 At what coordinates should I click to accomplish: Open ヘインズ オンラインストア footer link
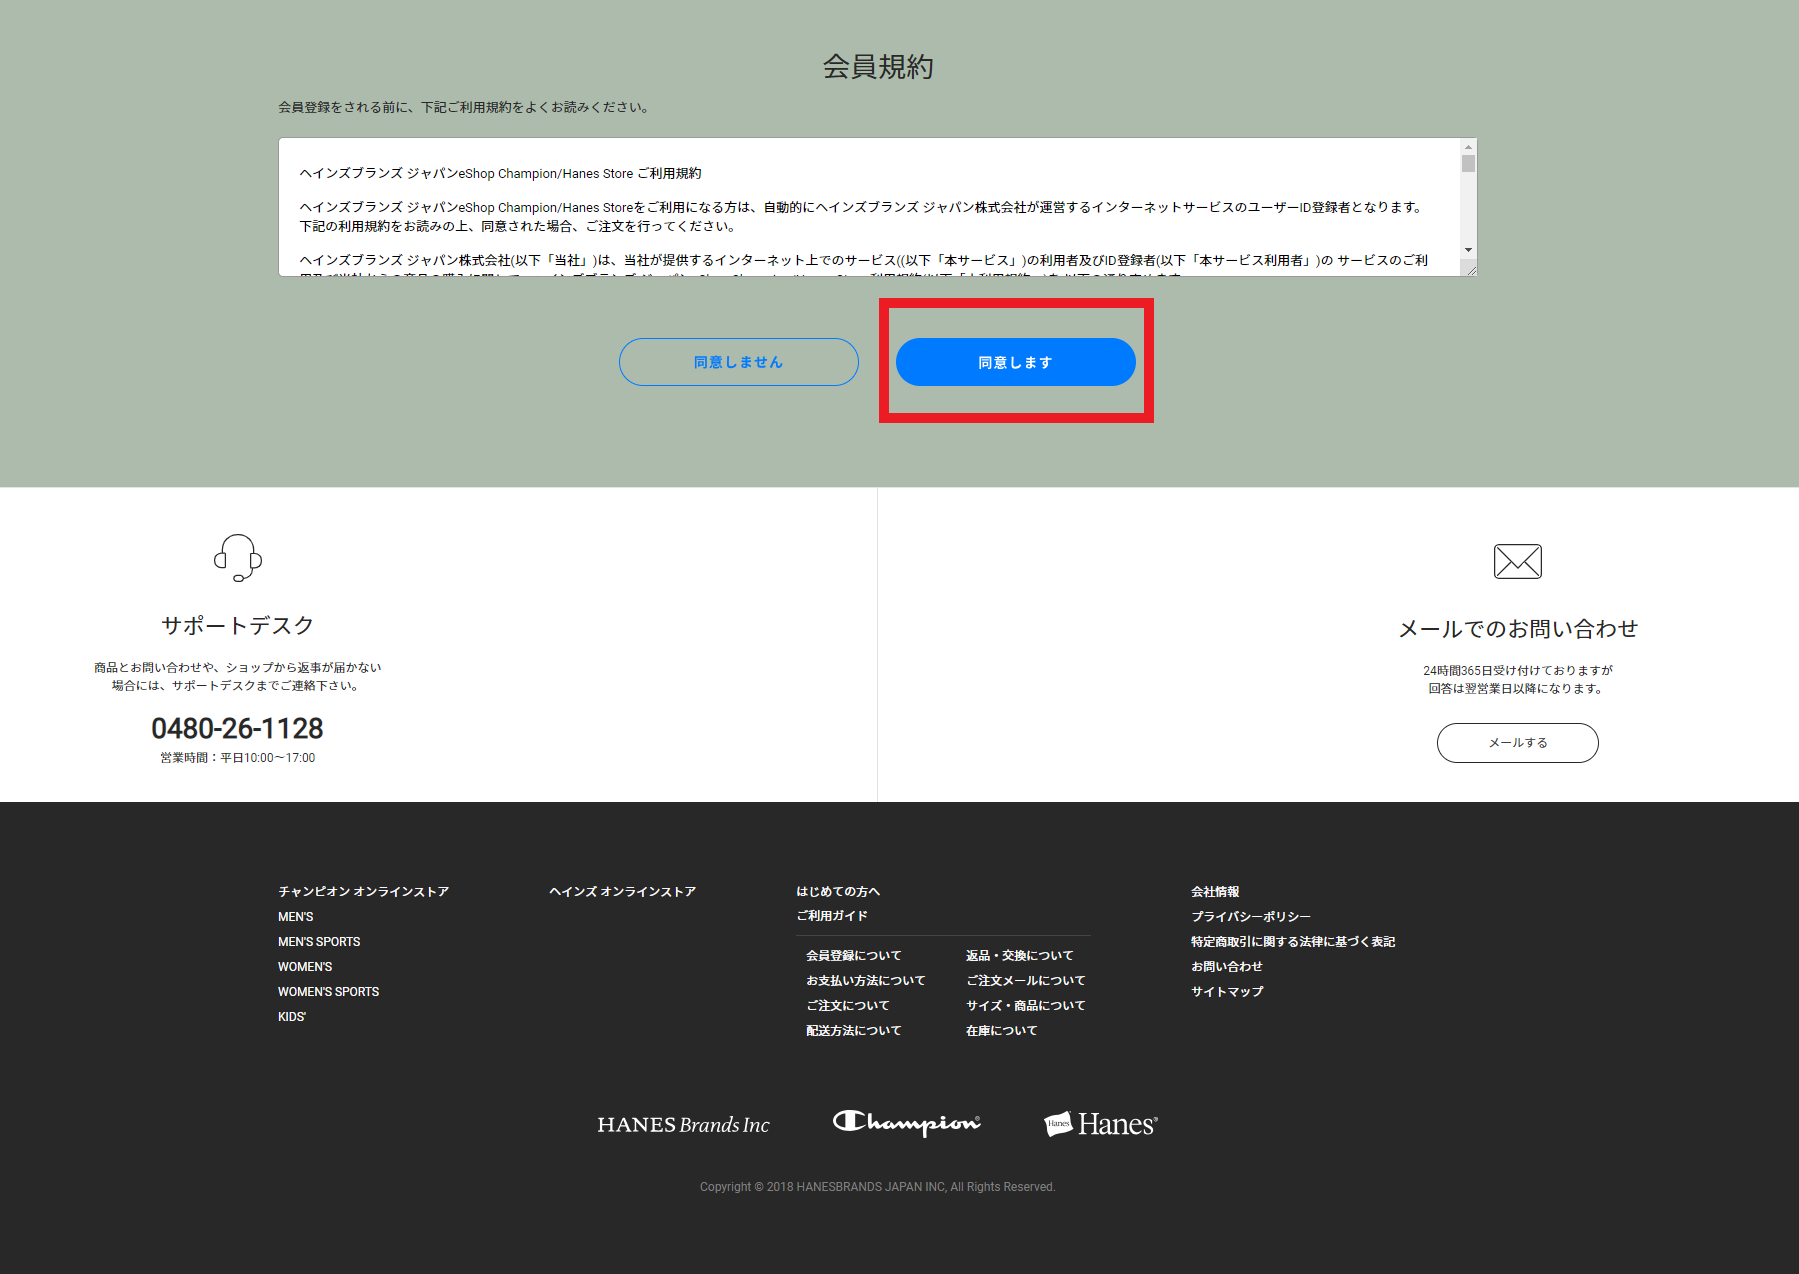tap(622, 891)
